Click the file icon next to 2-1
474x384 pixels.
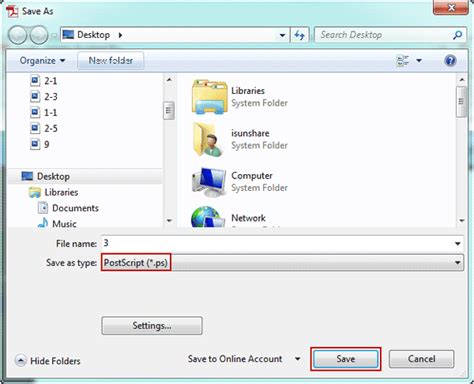pyautogui.click(x=35, y=81)
